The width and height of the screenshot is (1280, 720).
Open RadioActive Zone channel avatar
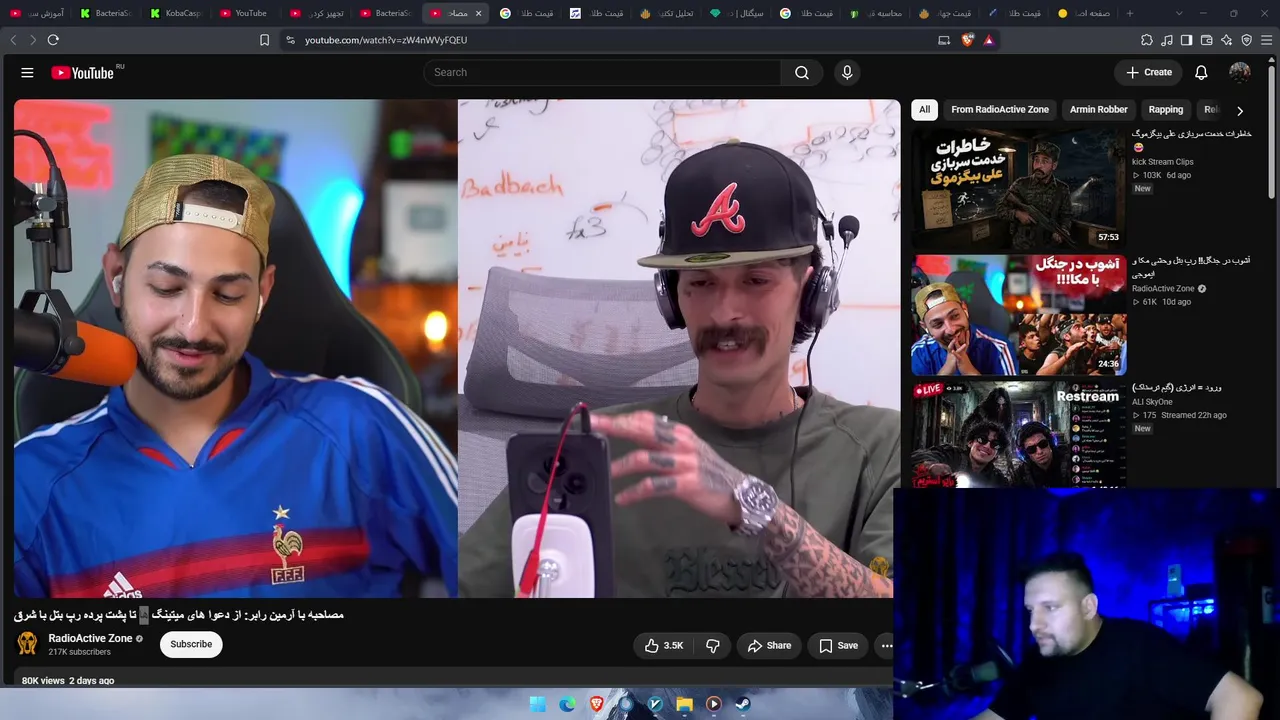coord(27,644)
